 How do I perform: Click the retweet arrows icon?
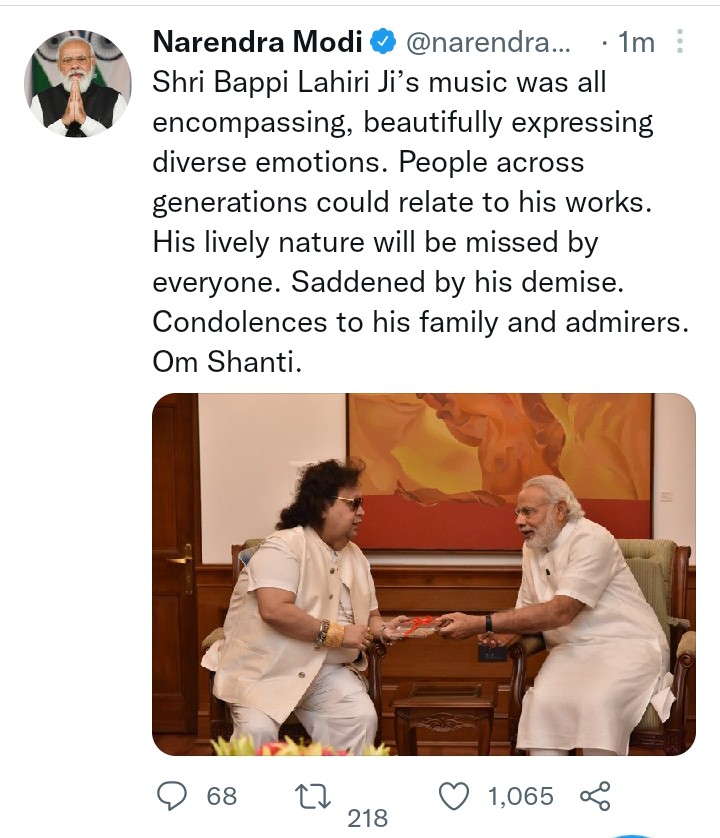[313, 796]
